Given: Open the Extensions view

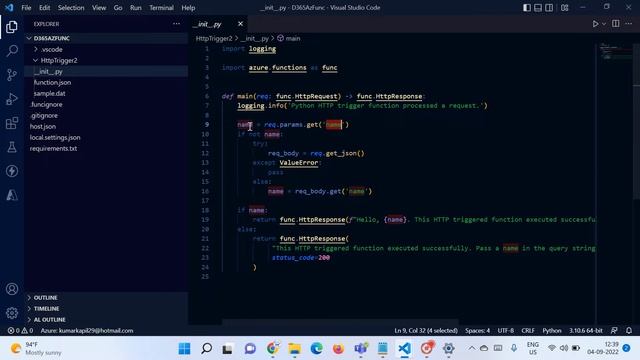Looking at the screenshot, I should (12, 123).
